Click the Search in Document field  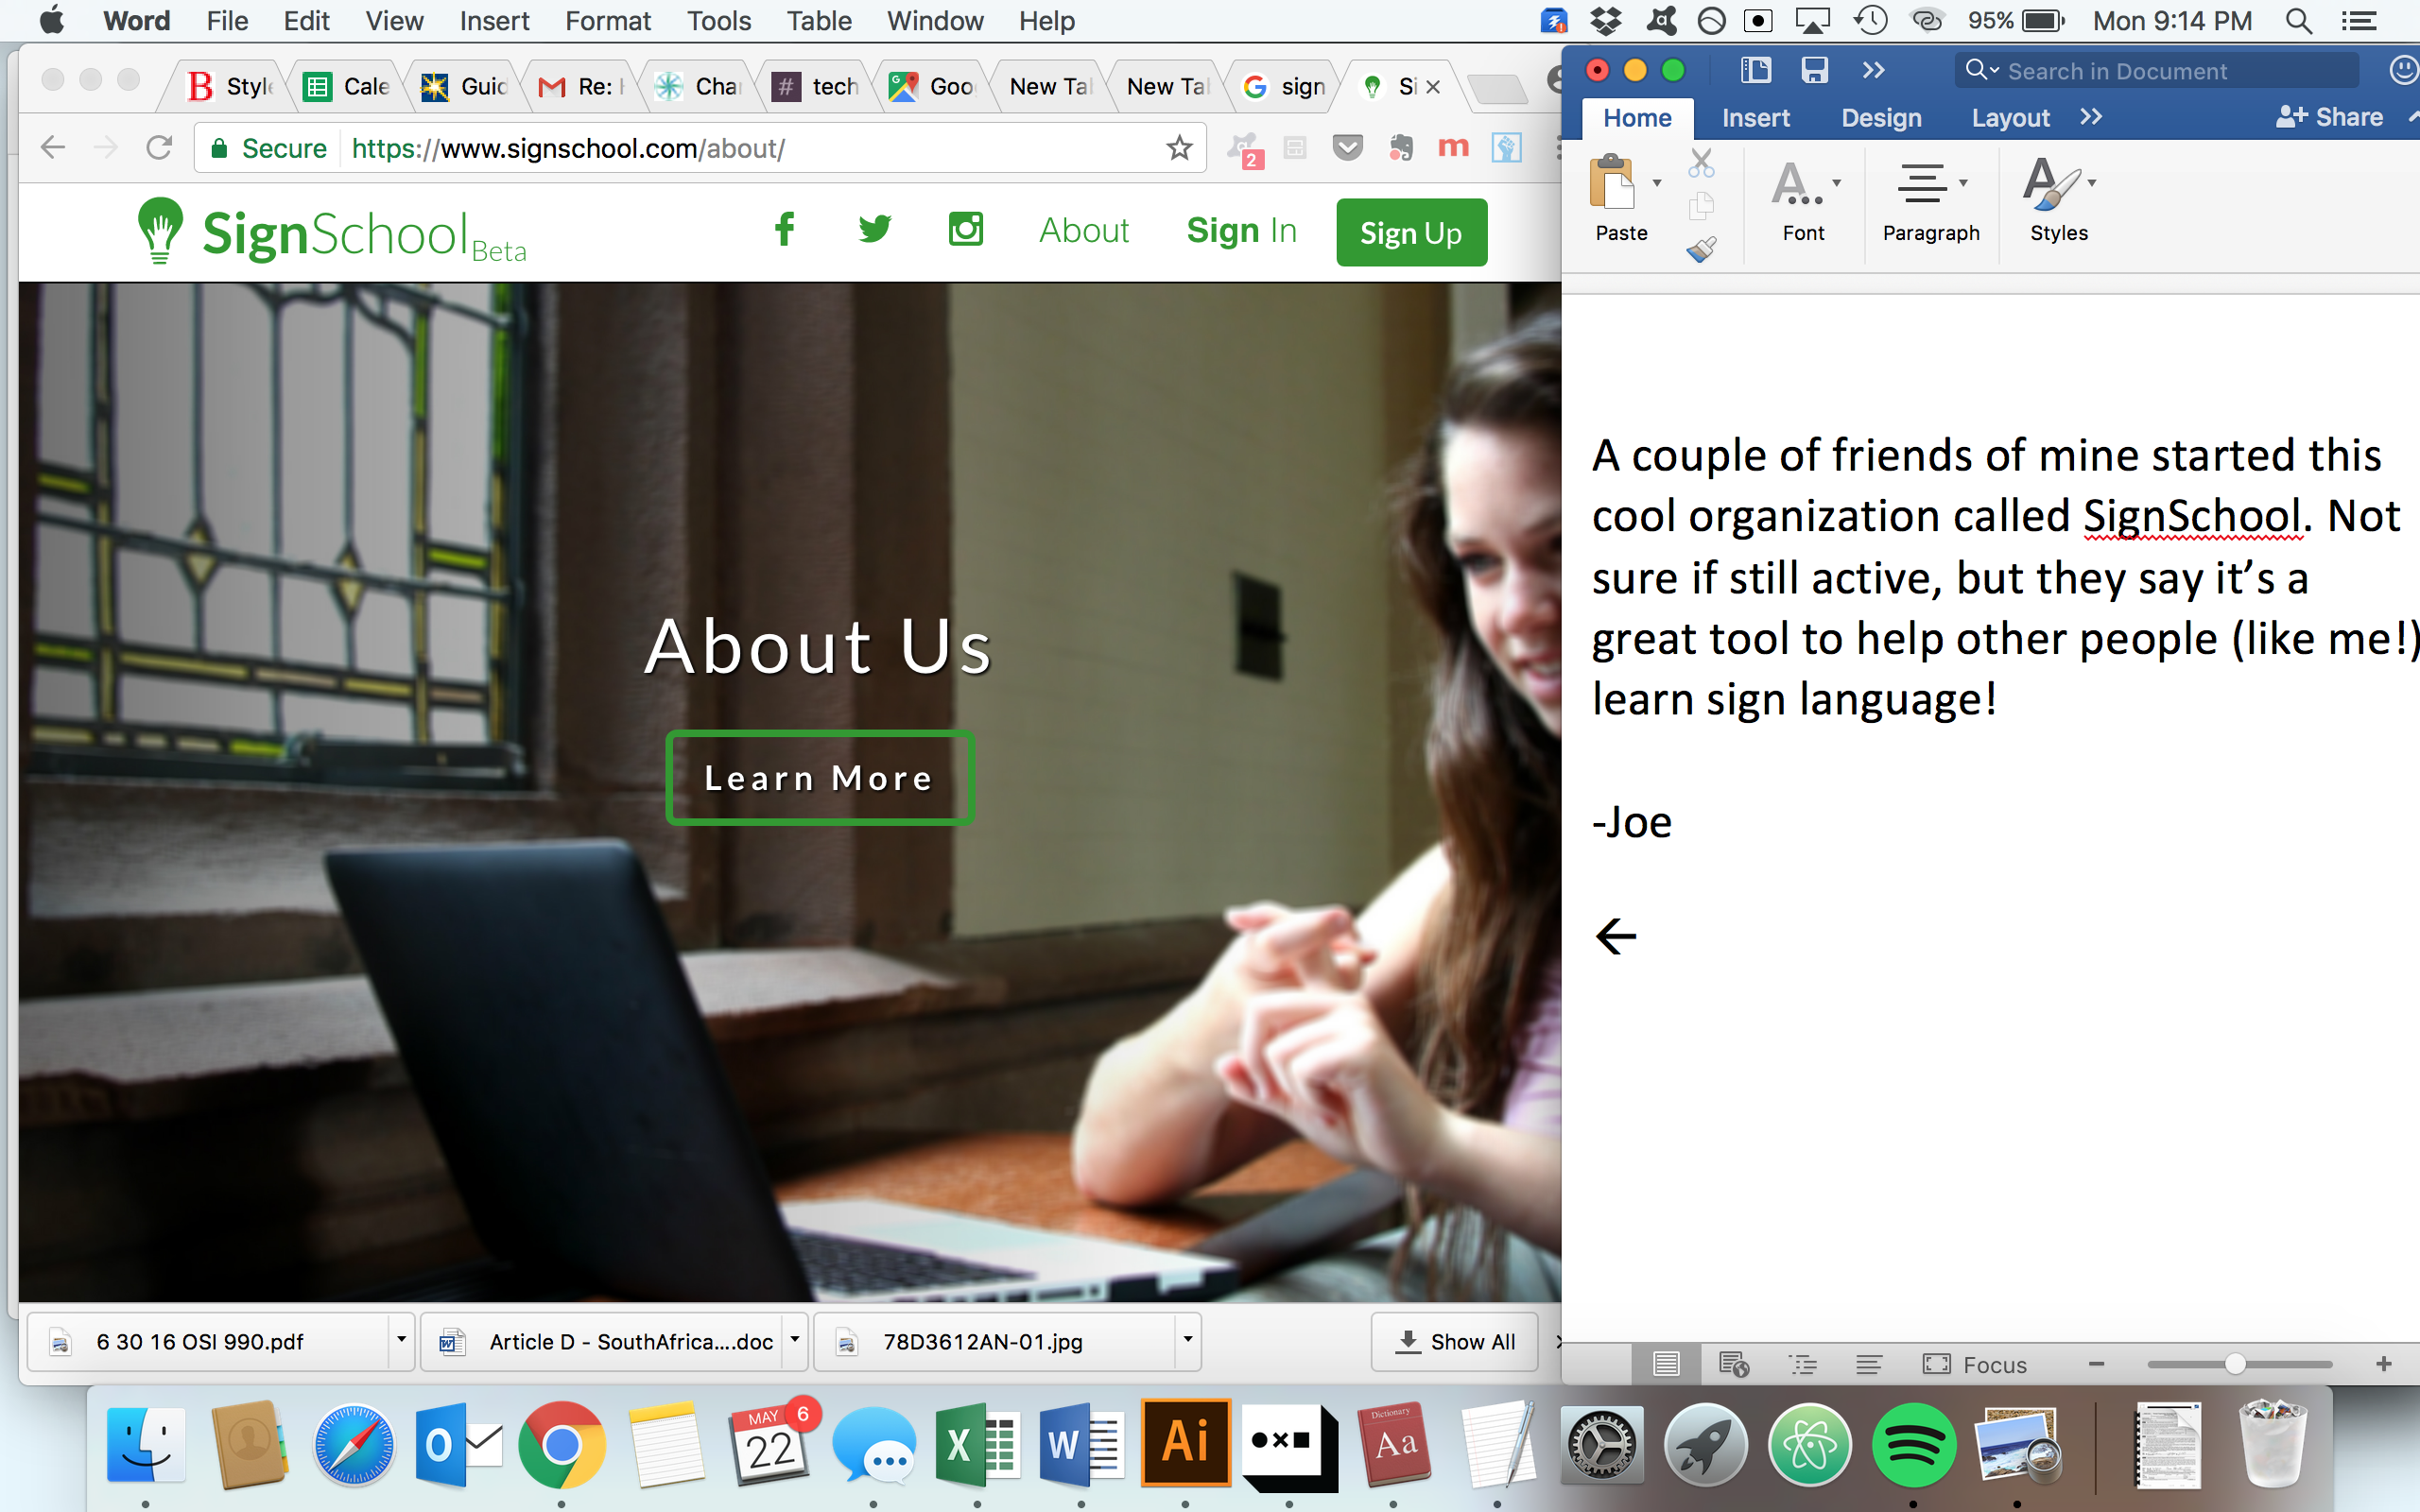click(x=2160, y=71)
